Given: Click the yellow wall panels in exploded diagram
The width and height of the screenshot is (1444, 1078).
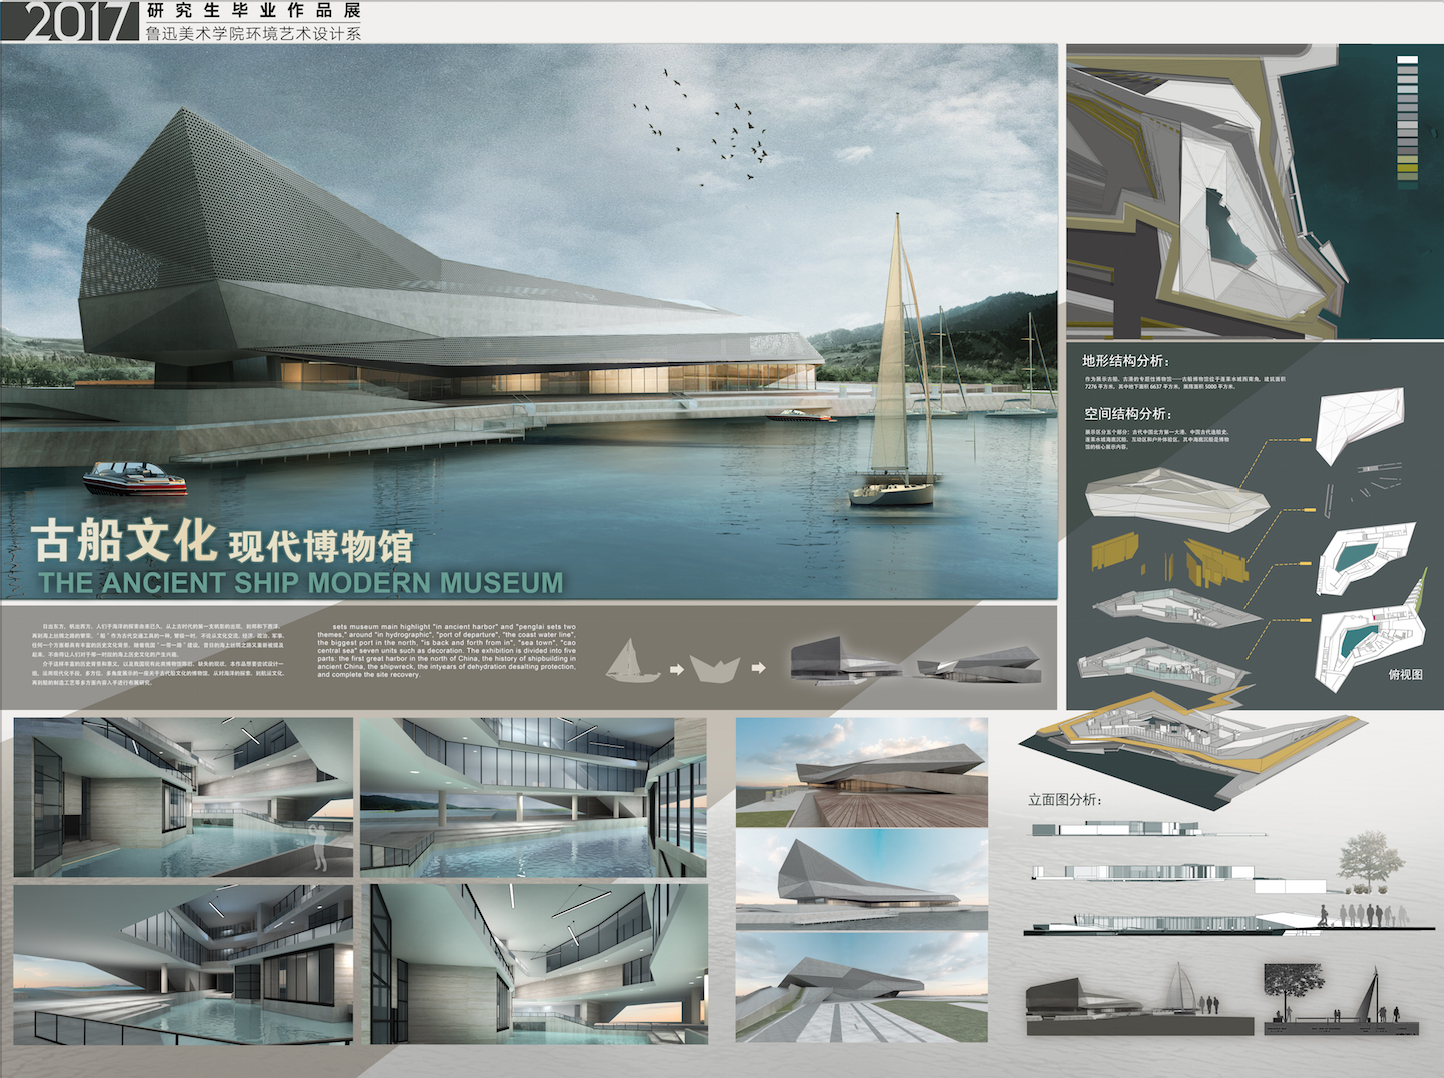Looking at the screenshot, I should [1170, 560].
